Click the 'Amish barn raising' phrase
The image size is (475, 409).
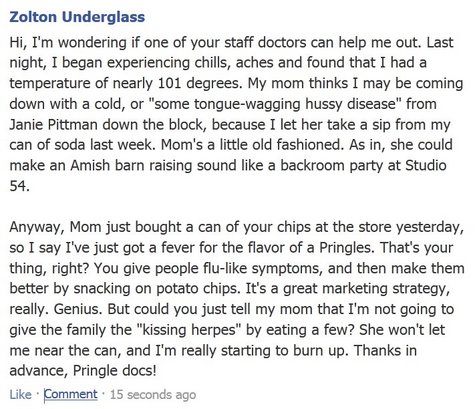131,166
